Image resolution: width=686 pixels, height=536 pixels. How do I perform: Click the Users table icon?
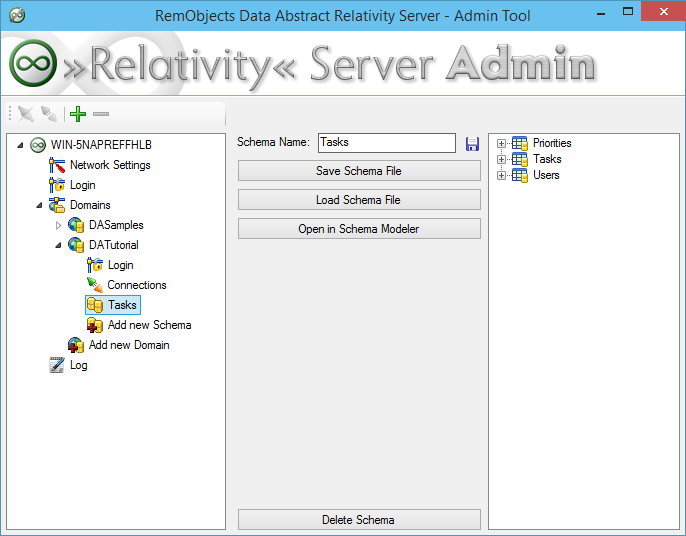click(x=520, y=175)
